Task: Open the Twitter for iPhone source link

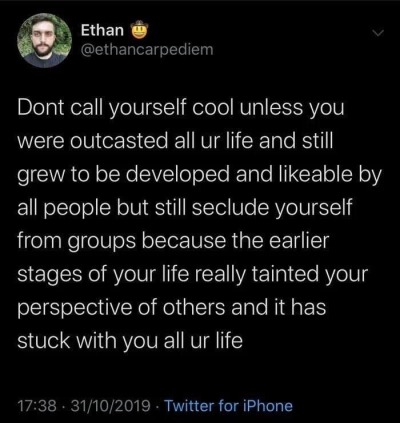Action: click(x=229, y=406)
